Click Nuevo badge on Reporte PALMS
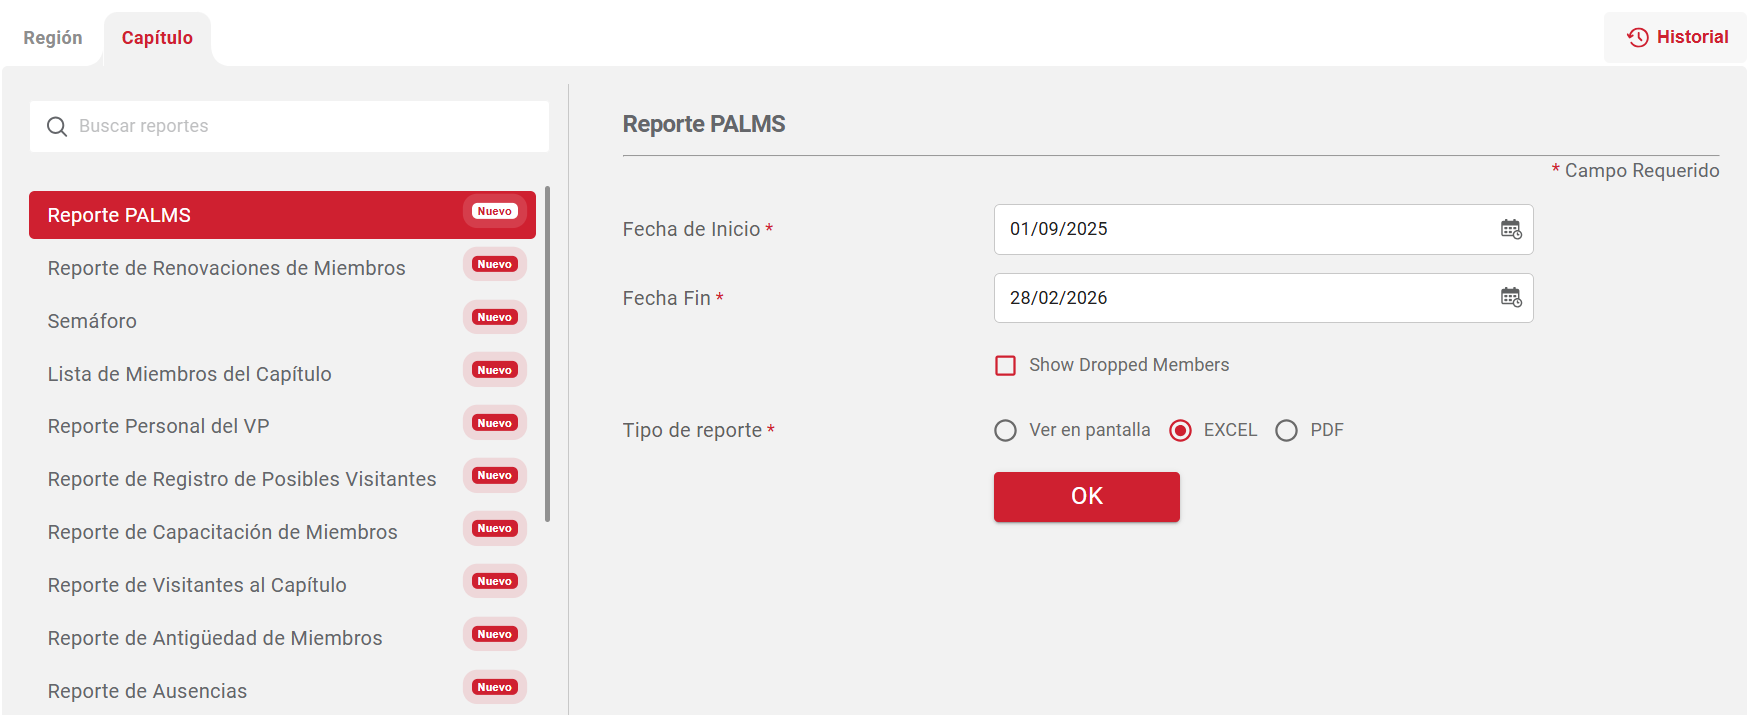This screenshot has height=715, width=1747. click(494, 211)
